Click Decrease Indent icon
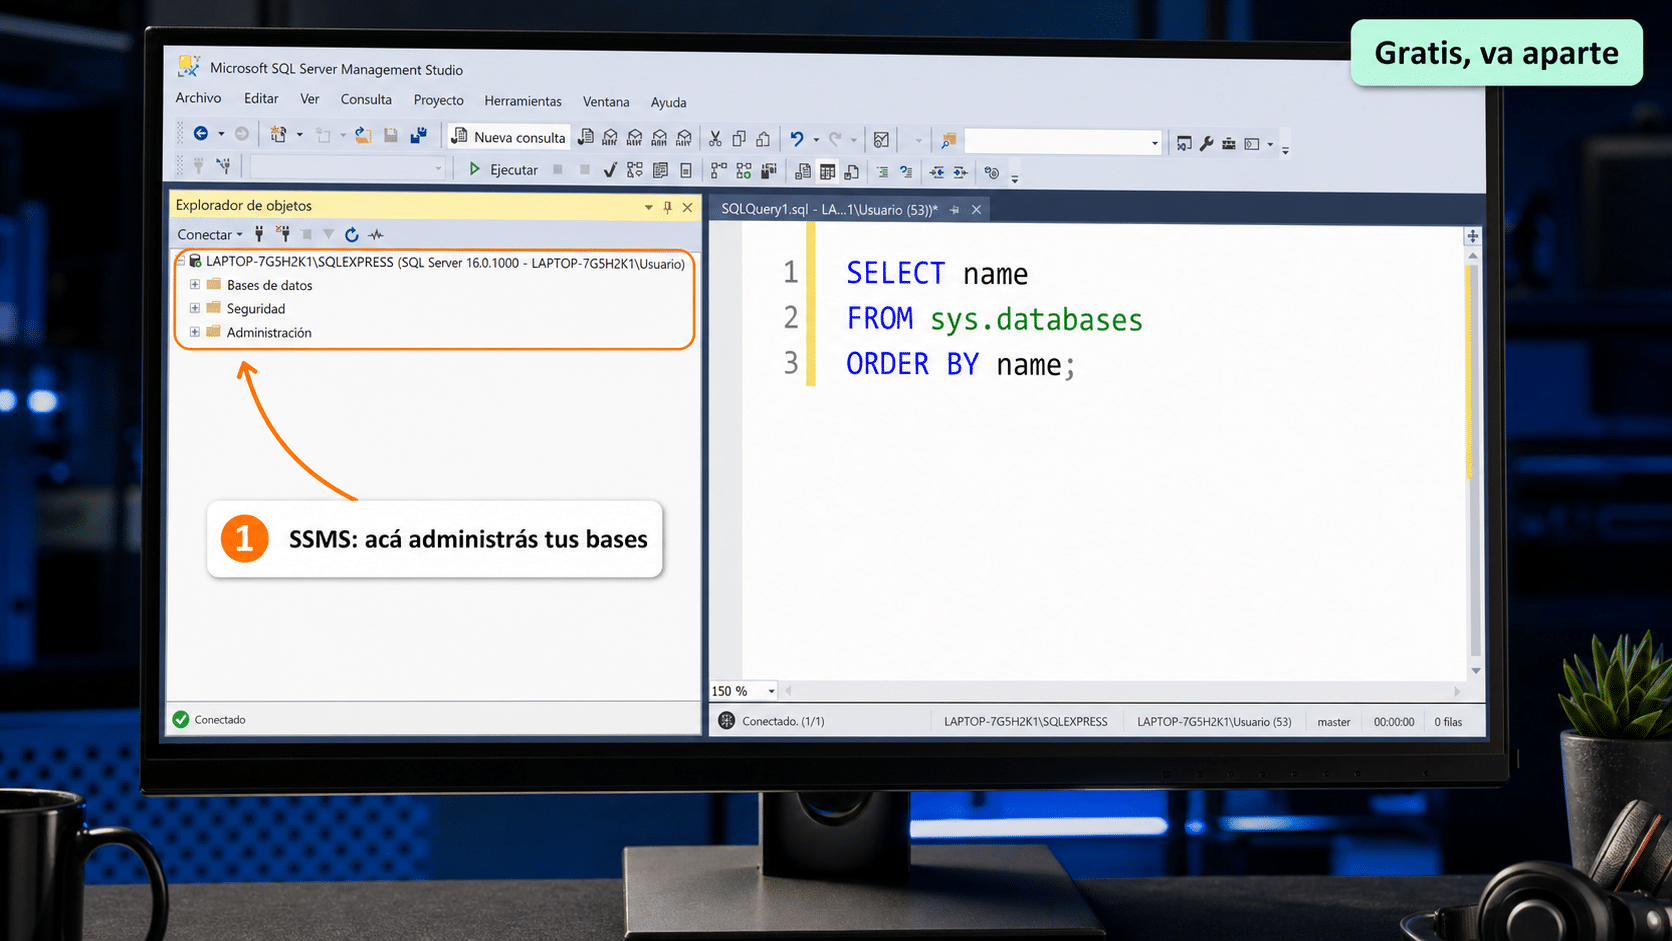The width and height of the screenshot is (1672, 941). point(937,172)
